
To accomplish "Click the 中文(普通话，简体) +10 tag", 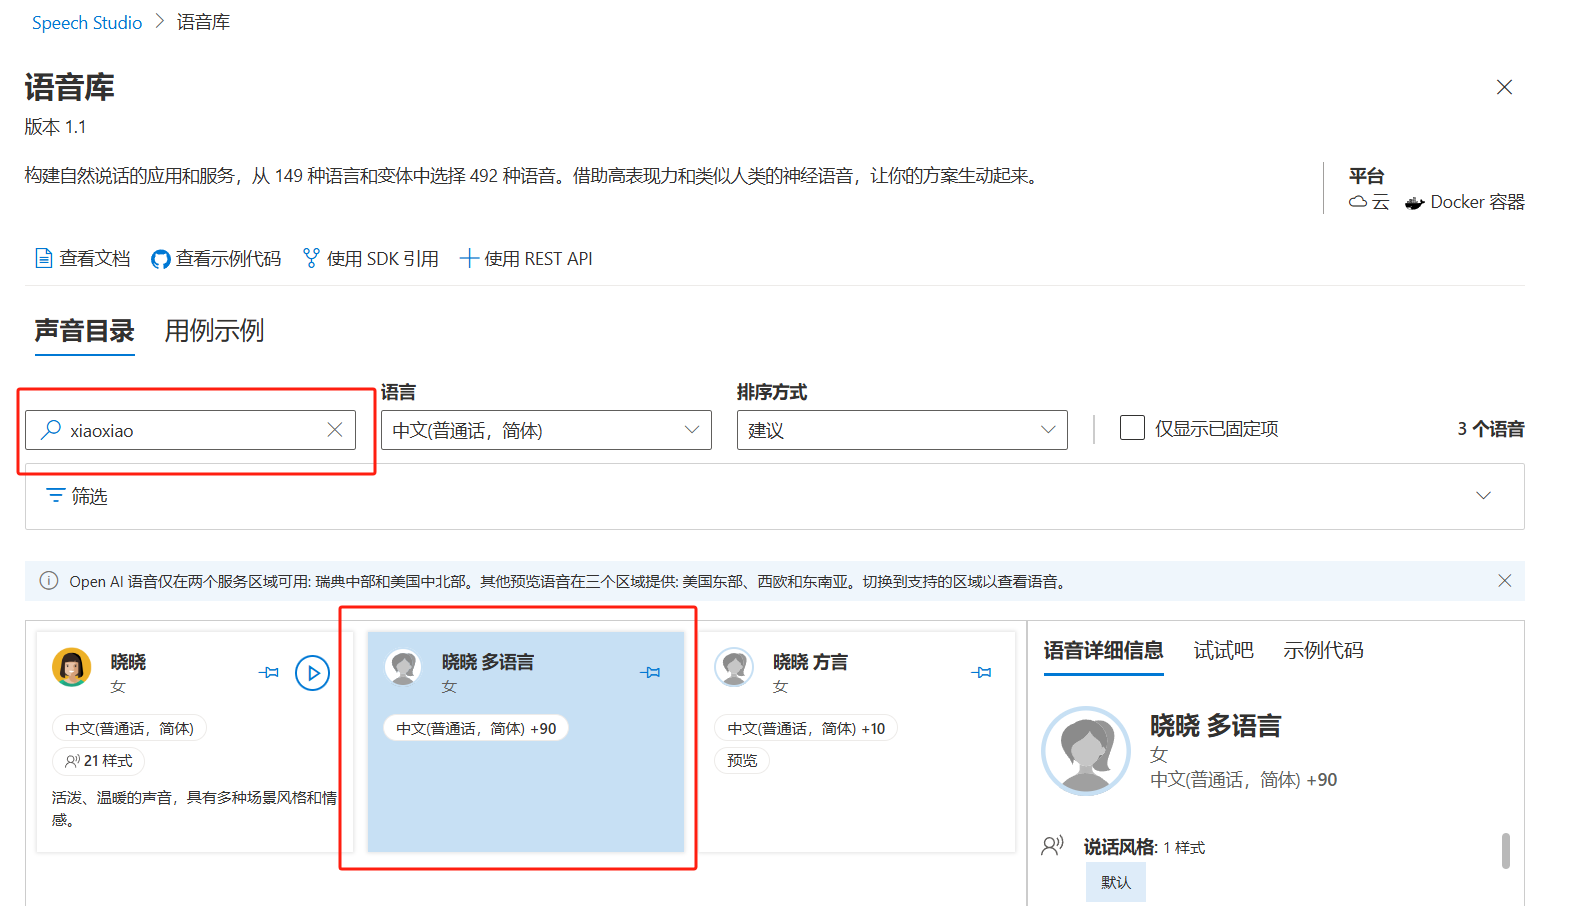I will pos(806,728).
